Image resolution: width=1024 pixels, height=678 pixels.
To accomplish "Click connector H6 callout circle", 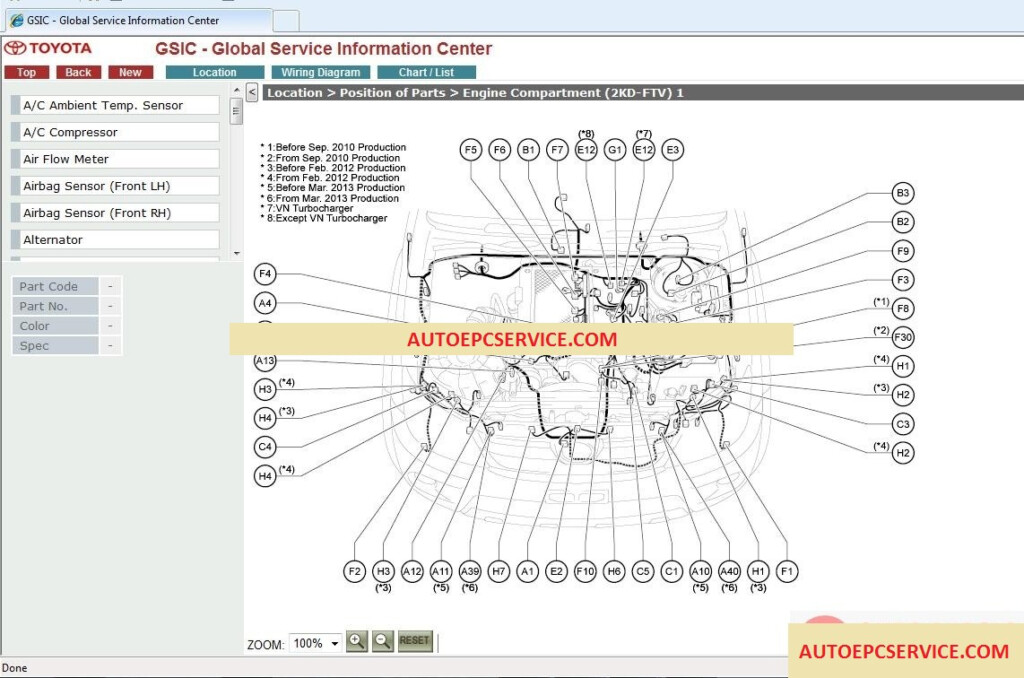I will pos(614,572).
